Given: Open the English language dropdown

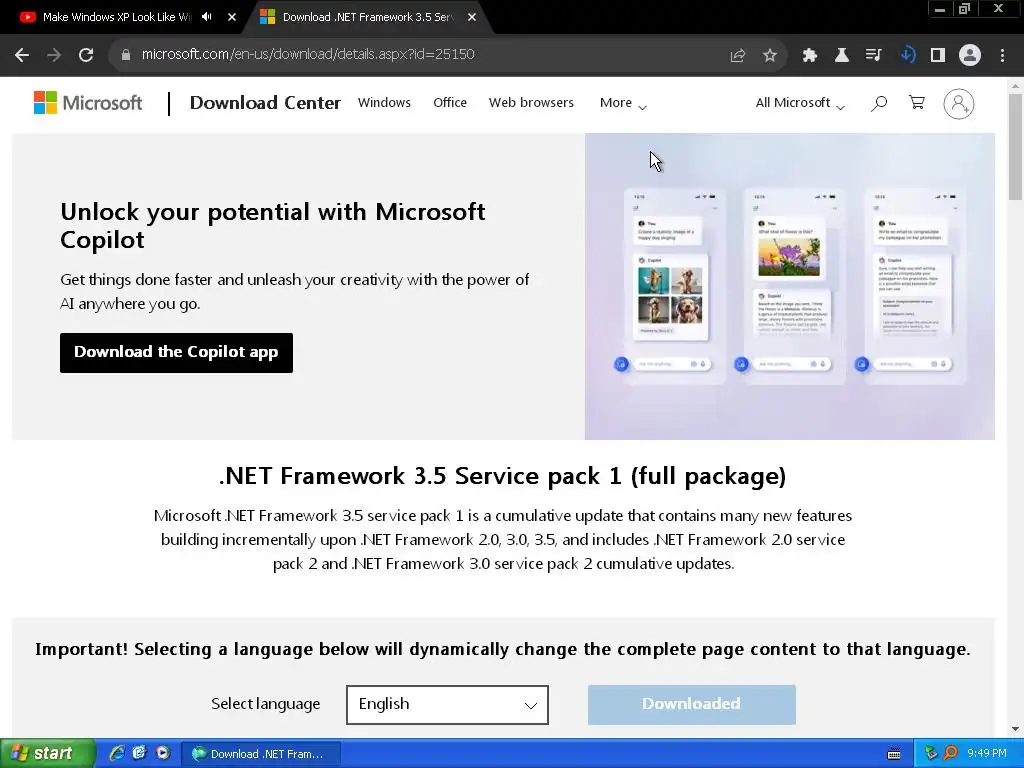Looking at the screenshot, I should [x=447, y=705].
